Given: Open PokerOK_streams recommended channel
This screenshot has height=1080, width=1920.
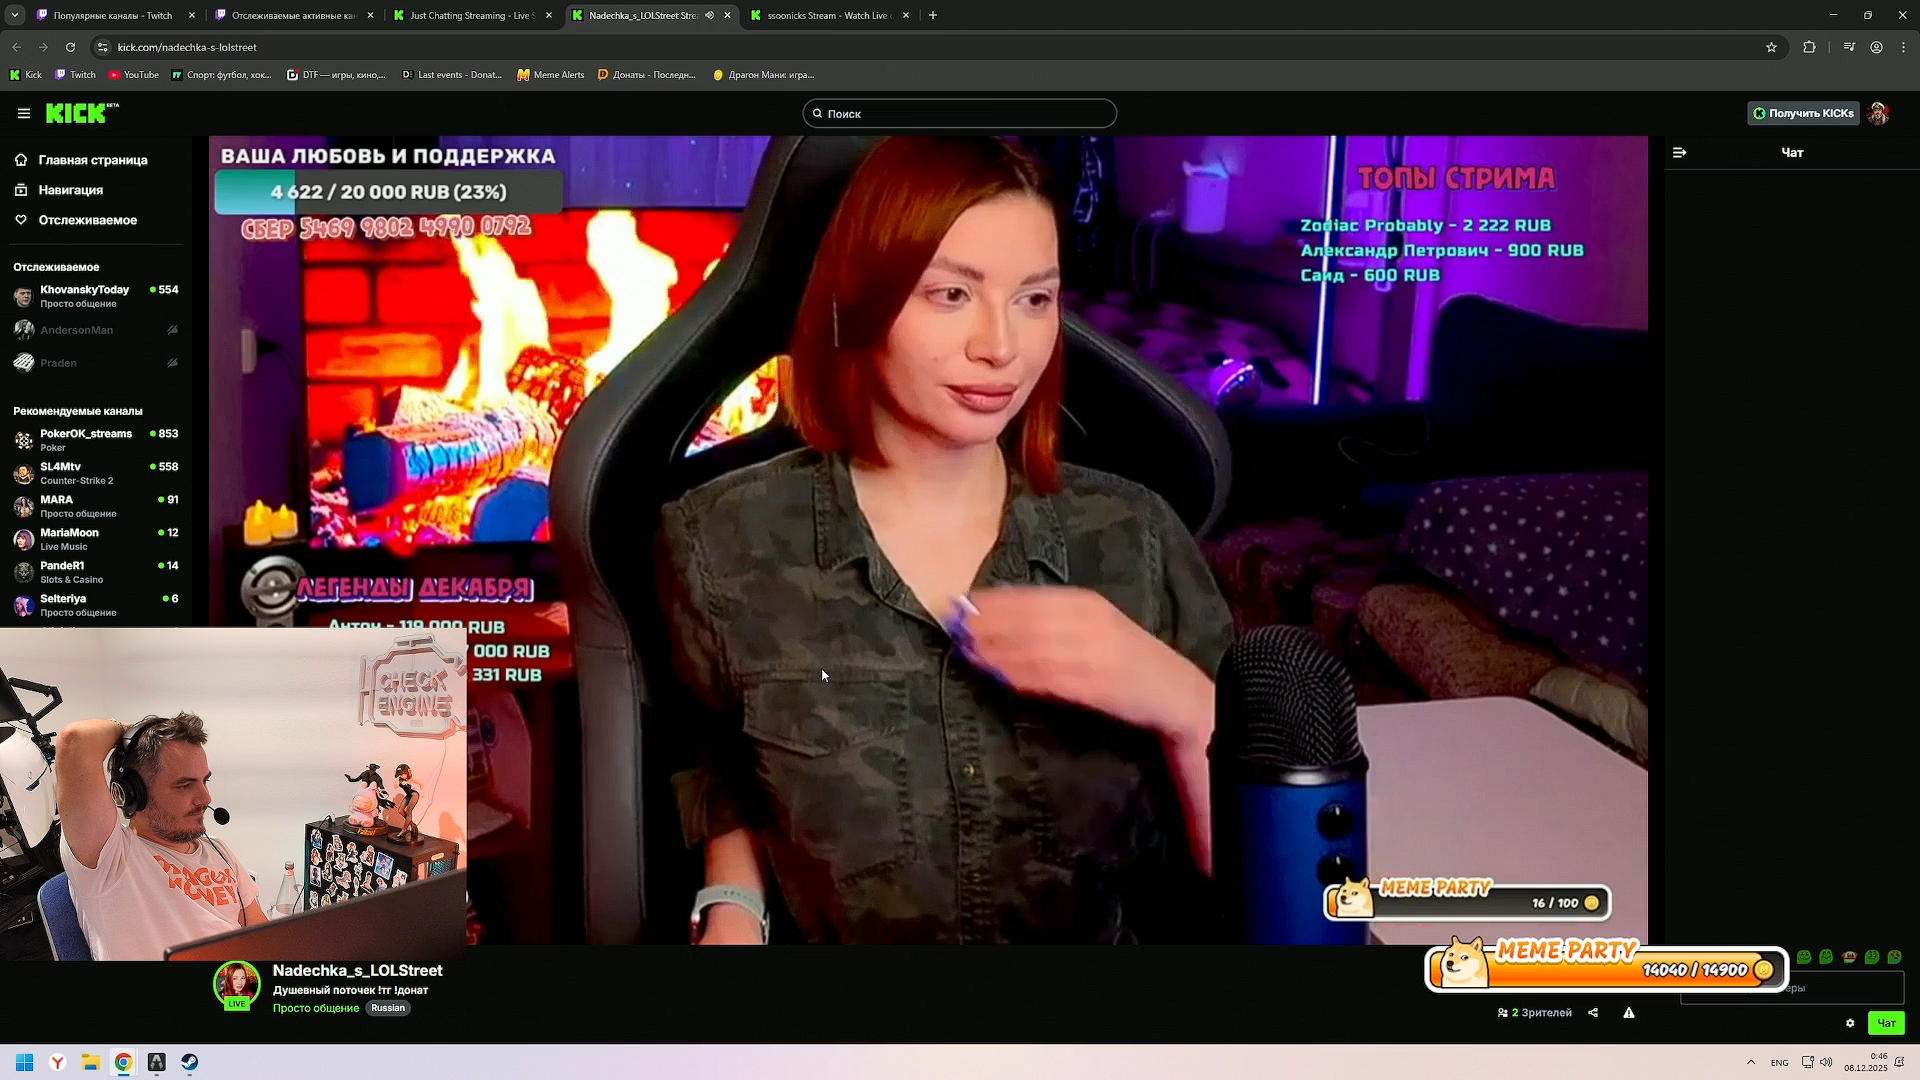Looking at the screenshot, I should click(86, 440).
